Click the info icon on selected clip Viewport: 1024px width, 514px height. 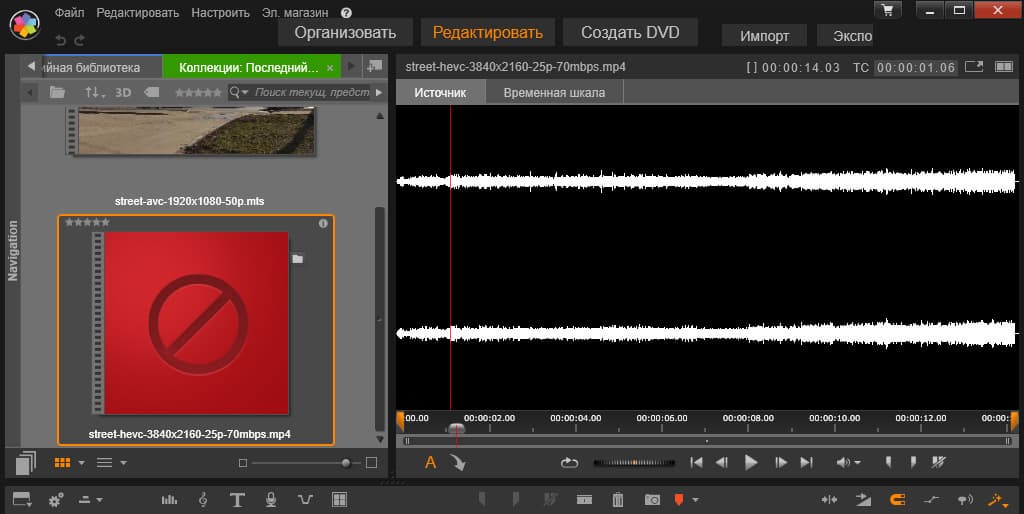pyautogui.click(x=323, y=223)
